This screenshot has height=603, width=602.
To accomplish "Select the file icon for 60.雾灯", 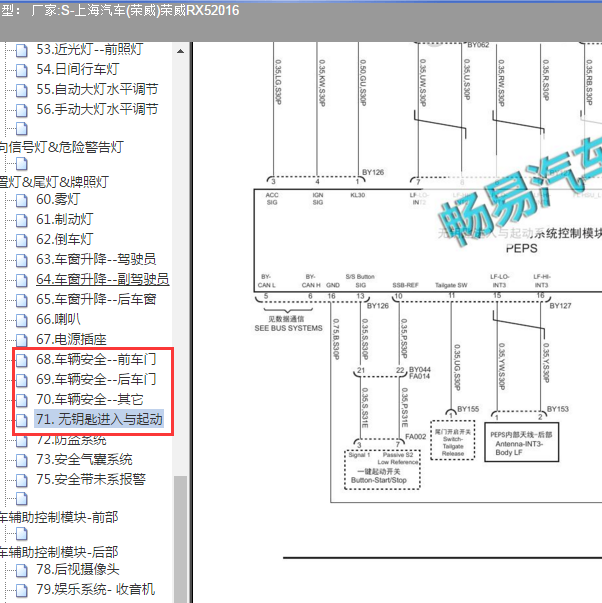I will pyautogui.click(x=22, y=200).
